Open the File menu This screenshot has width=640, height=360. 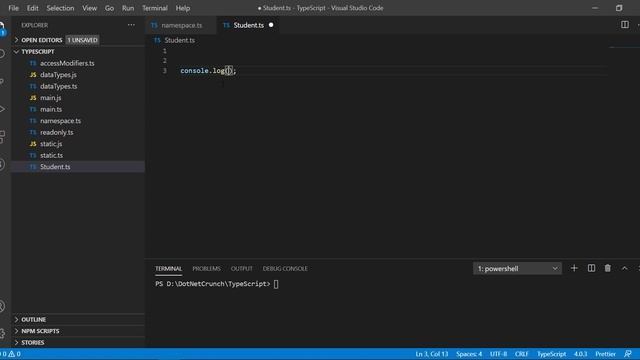[13, 8]
